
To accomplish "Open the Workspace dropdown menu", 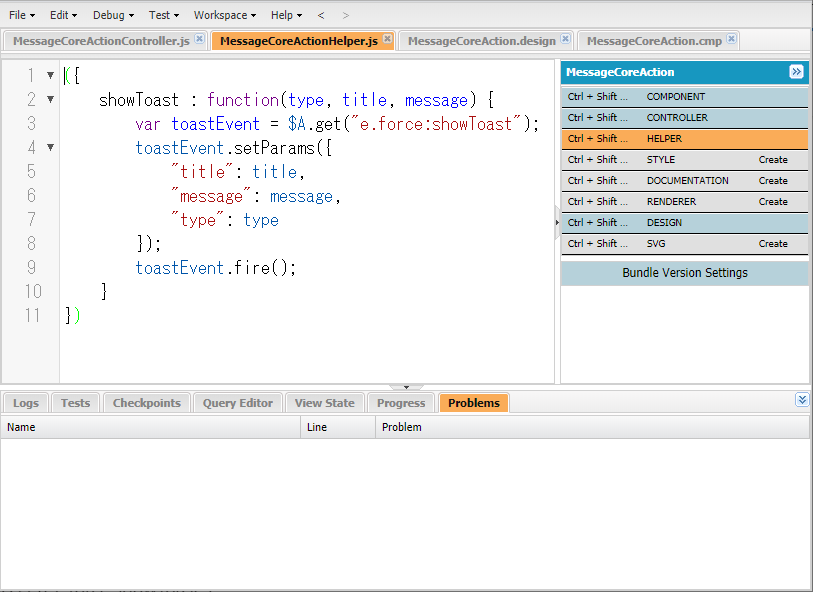I will tap(225, 15).
